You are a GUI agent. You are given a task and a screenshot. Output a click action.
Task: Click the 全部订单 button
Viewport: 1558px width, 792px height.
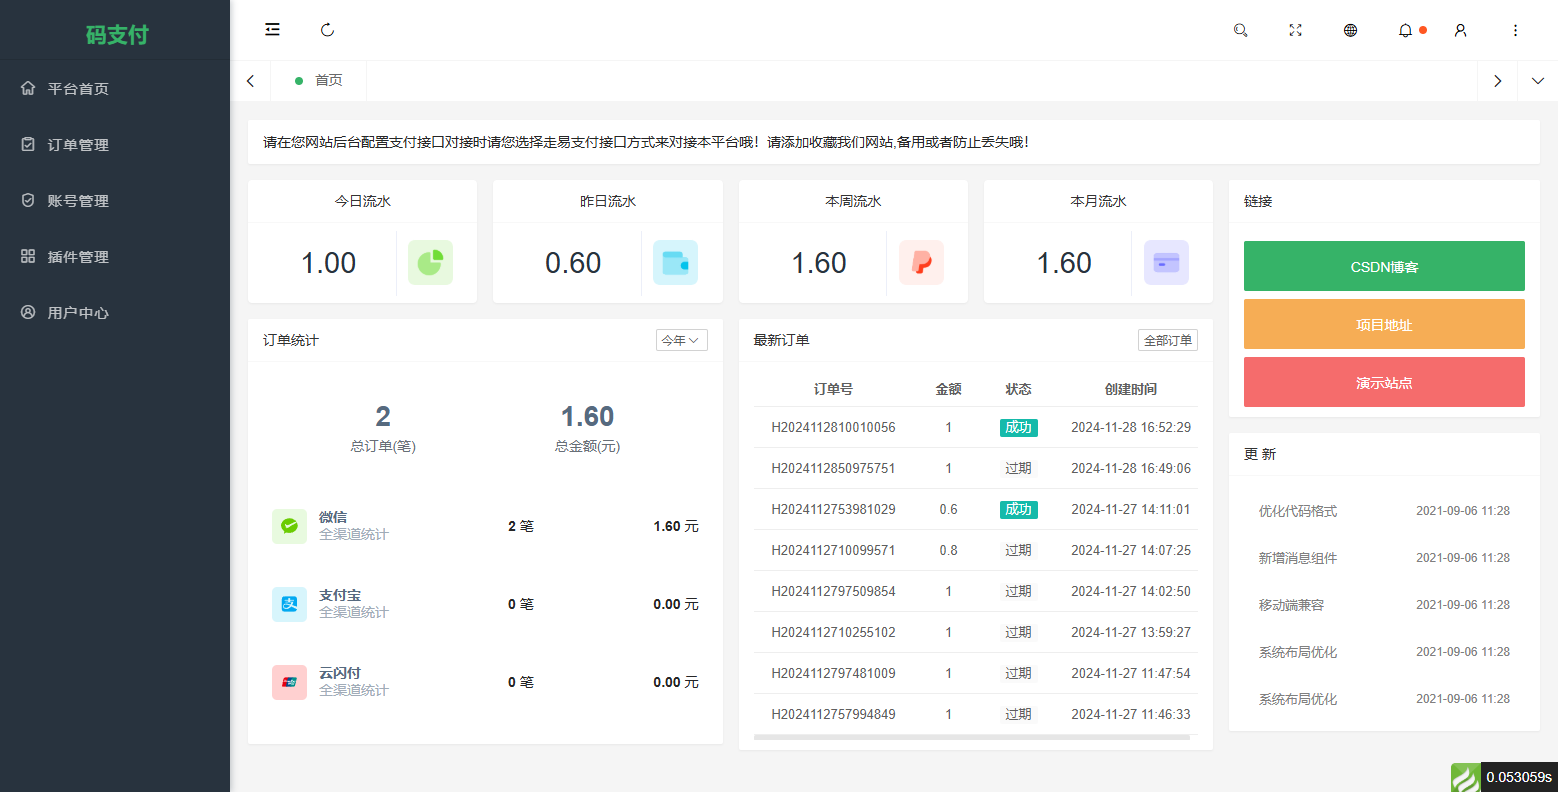point(1167,340)
